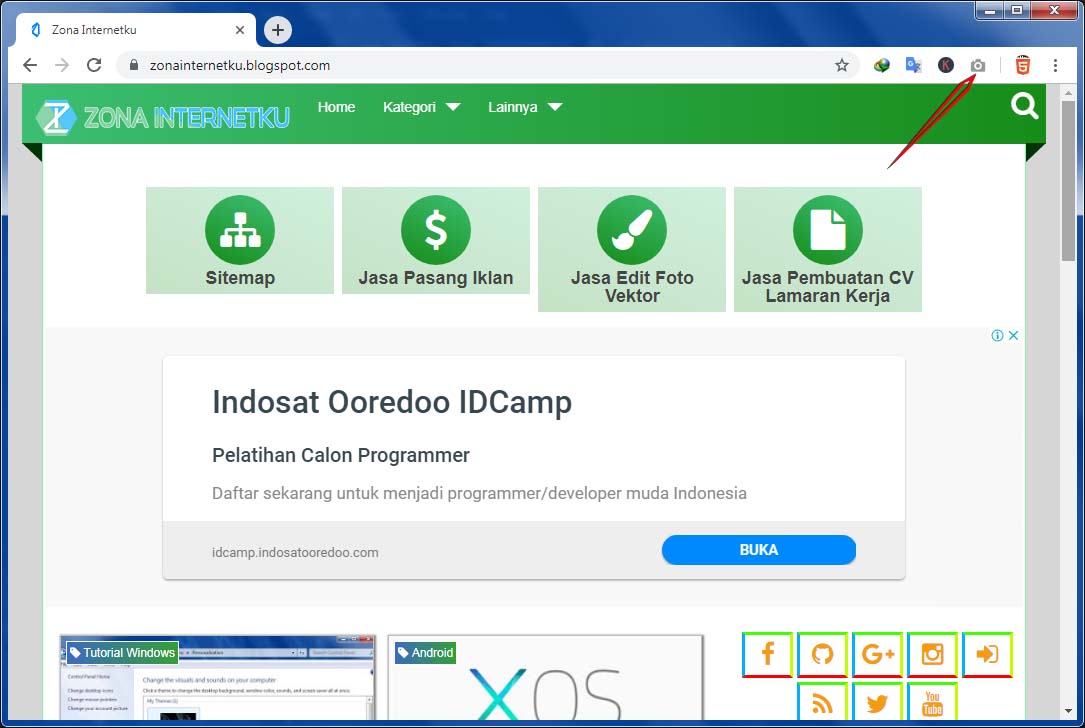Open the Google Translate extension icon
This screenshot has height=728, width=1085.
pos(912,64)
